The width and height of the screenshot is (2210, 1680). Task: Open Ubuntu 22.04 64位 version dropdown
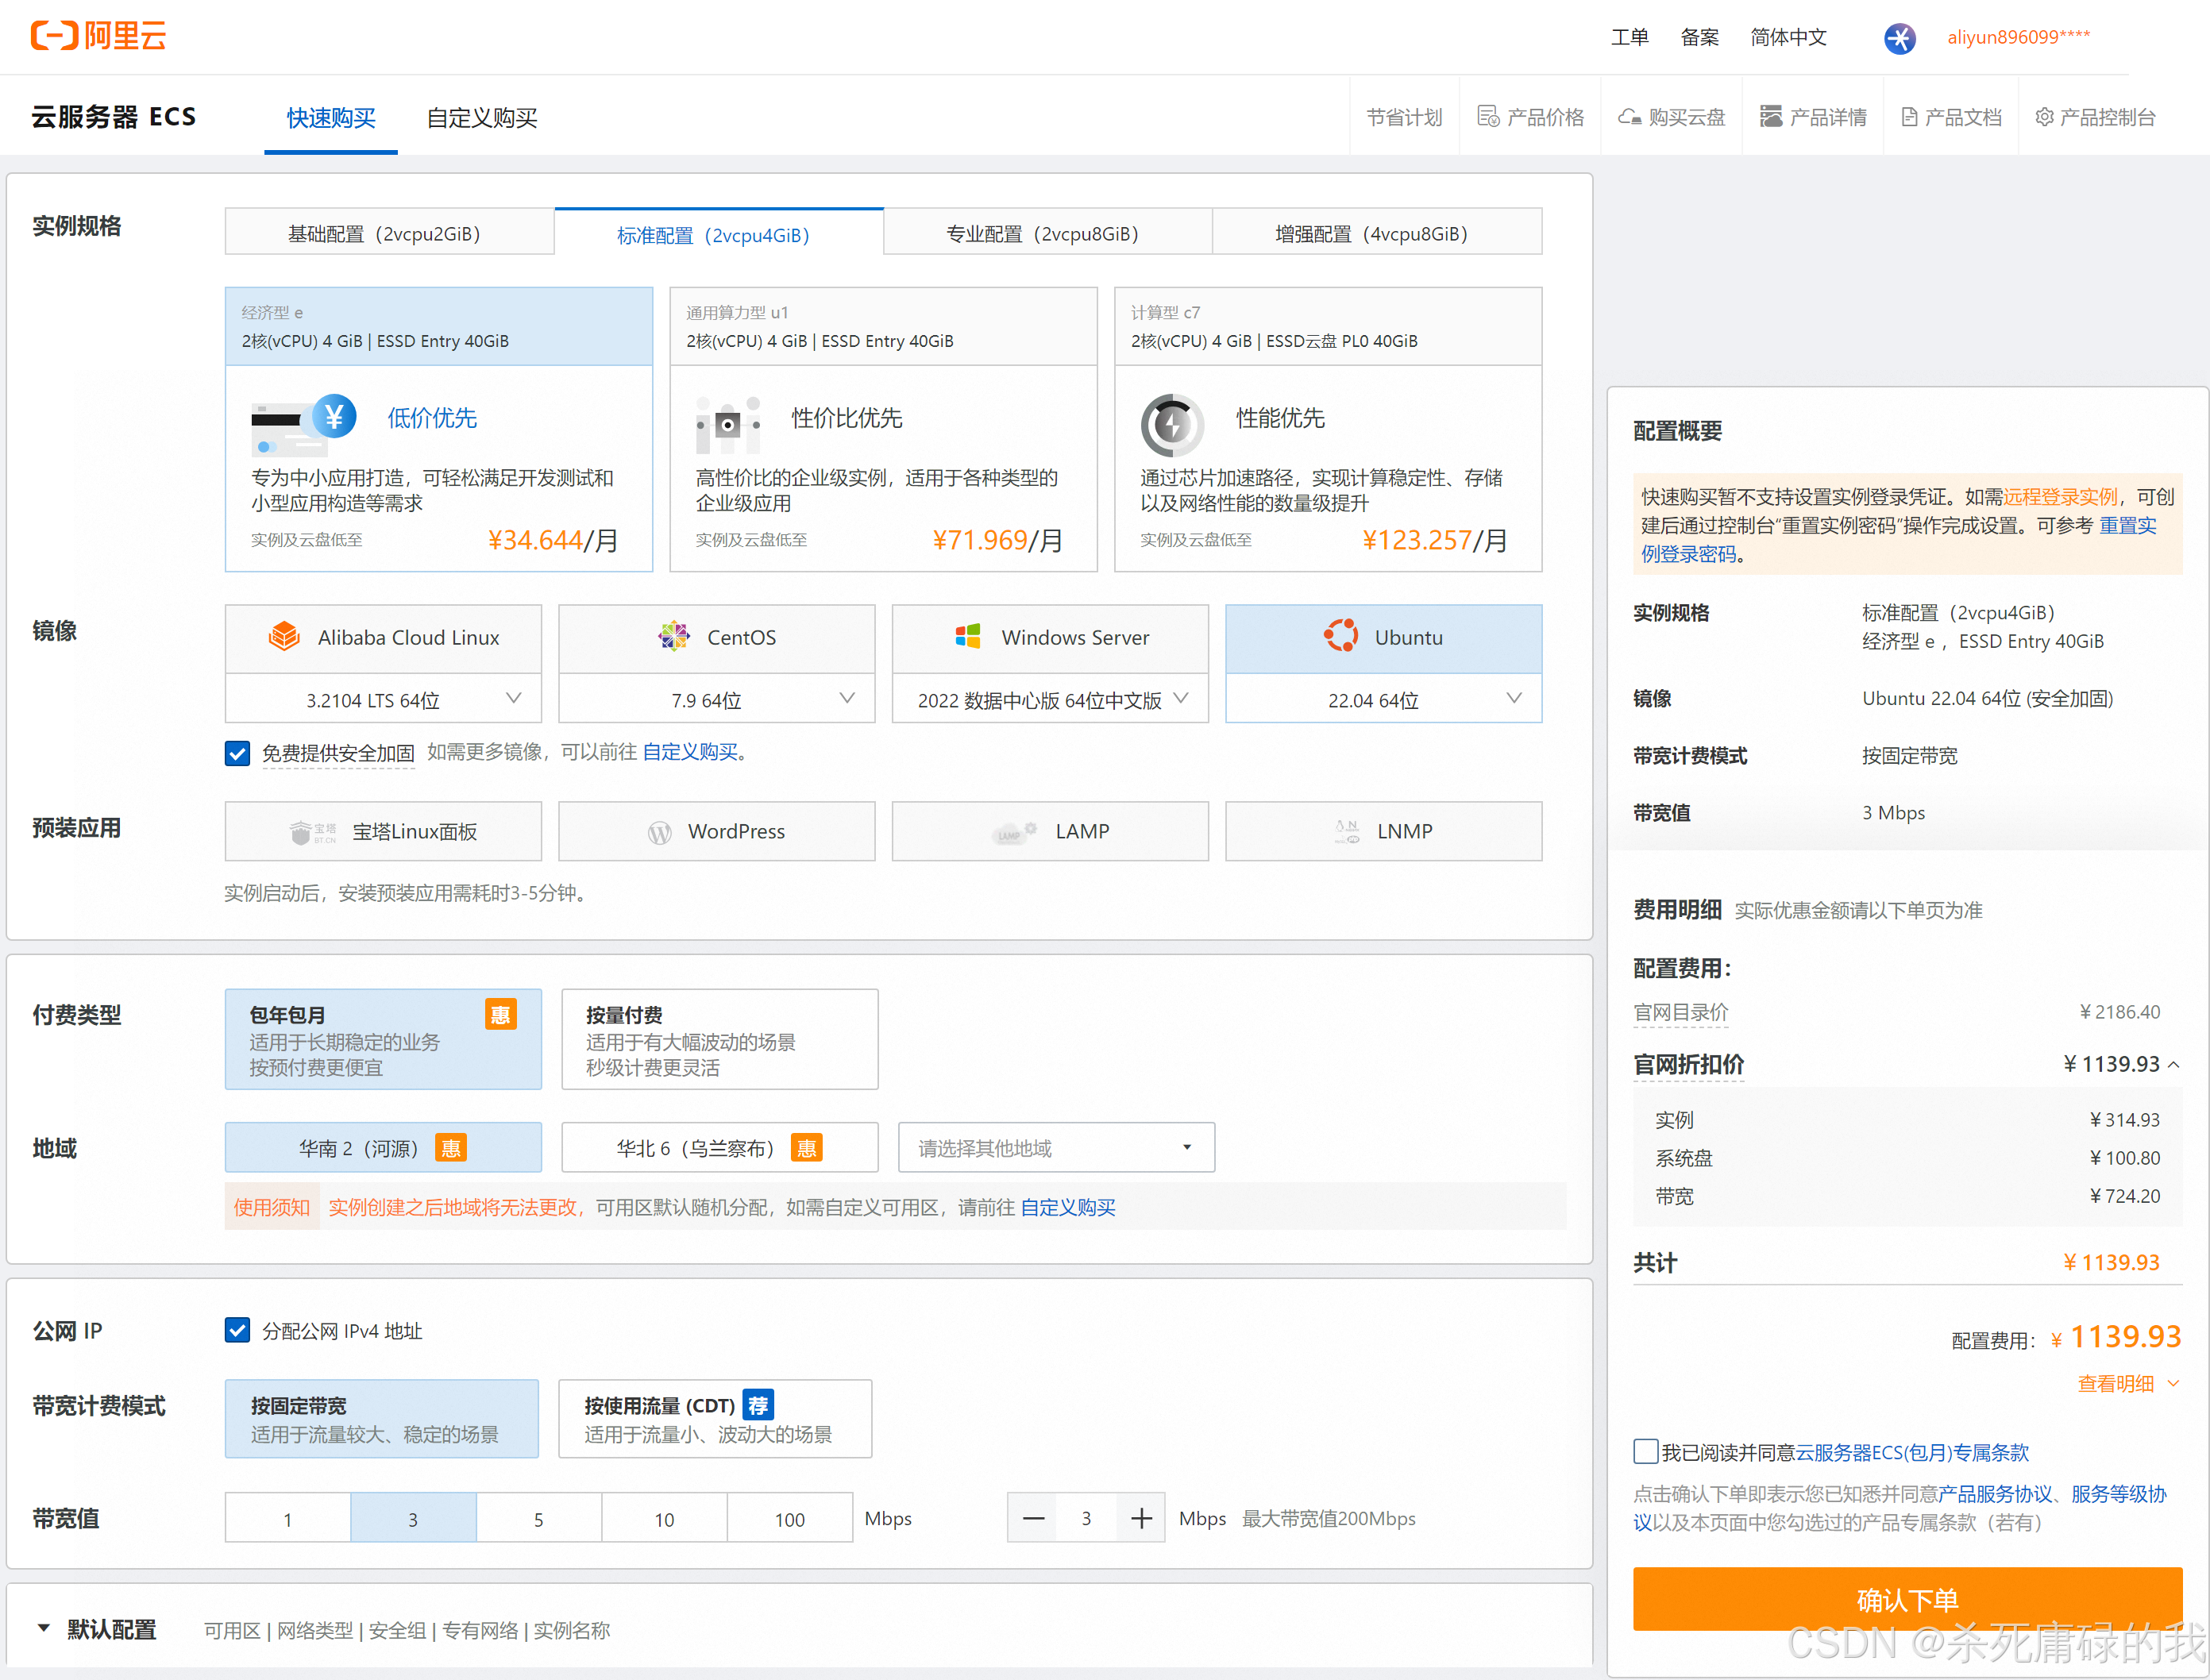click(x=1383, y=699)
